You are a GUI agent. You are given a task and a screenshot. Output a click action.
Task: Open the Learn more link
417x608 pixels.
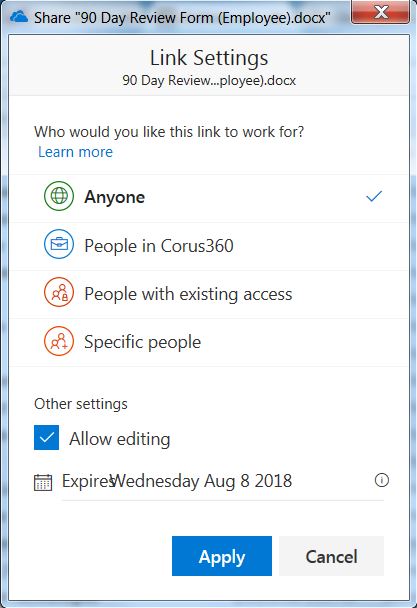[75, 152]
